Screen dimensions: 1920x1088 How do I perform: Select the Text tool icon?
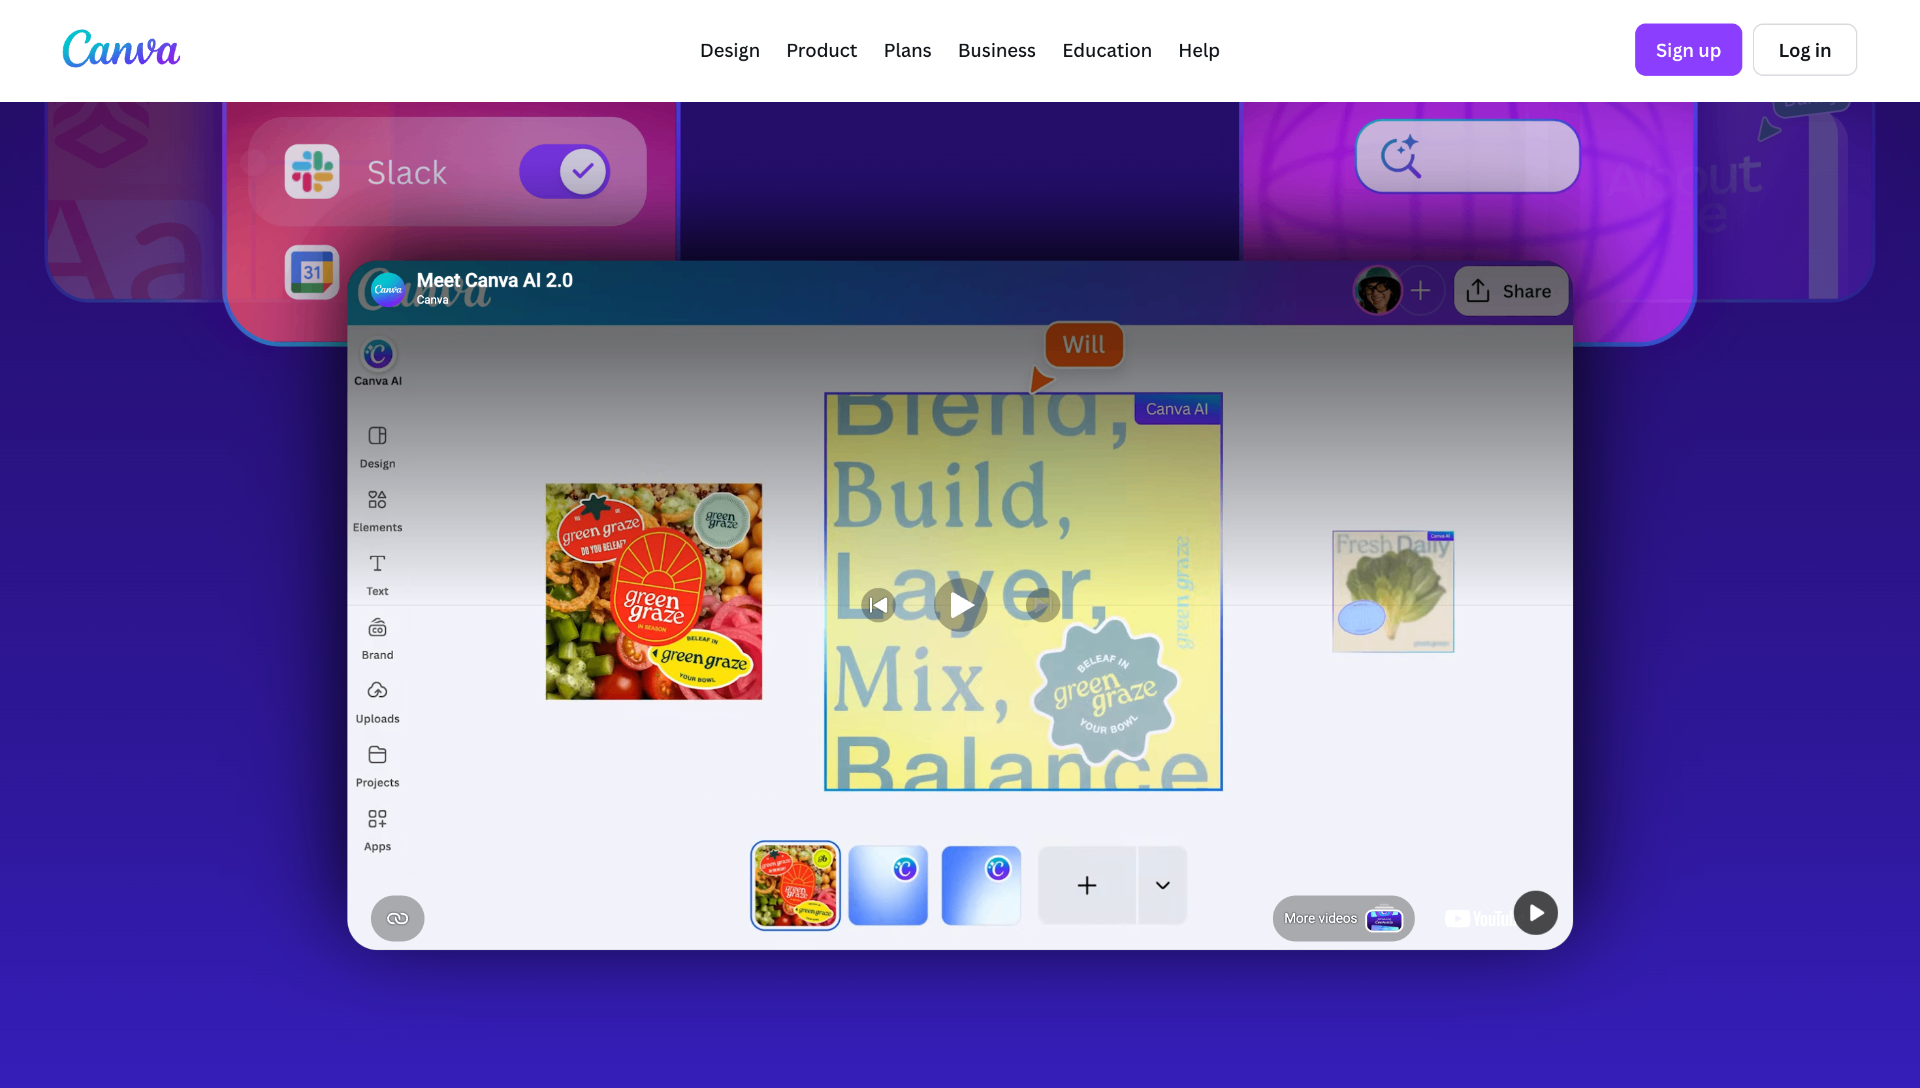point(377,563)
